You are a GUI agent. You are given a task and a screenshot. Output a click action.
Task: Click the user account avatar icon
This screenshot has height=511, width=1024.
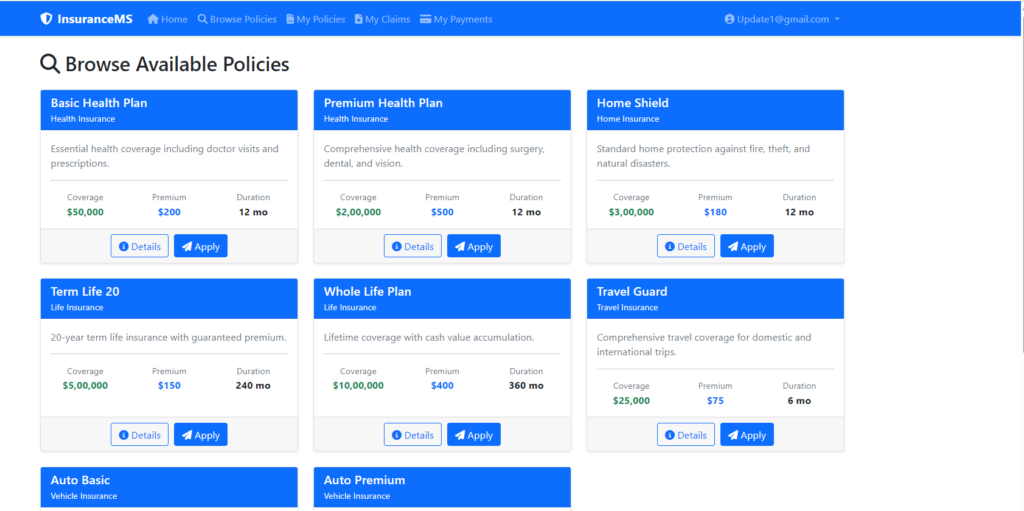click(729, 19)
